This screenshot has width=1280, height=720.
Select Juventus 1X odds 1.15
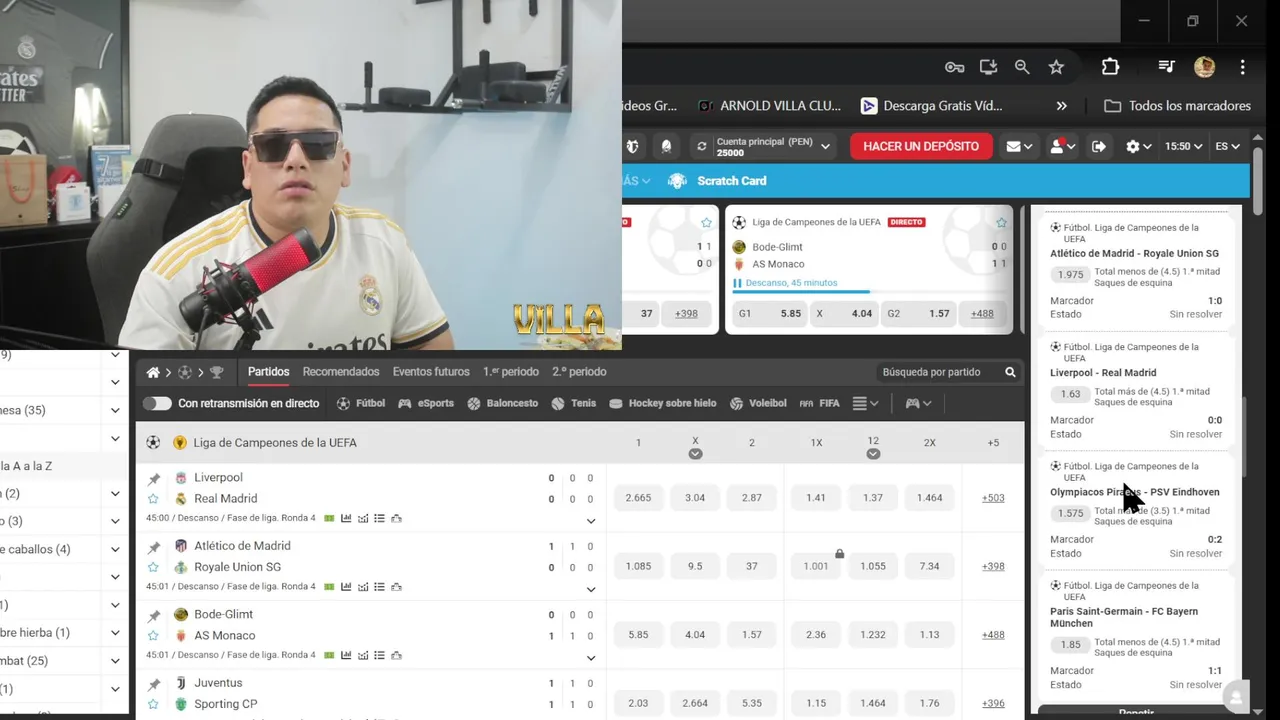point(816,703)
